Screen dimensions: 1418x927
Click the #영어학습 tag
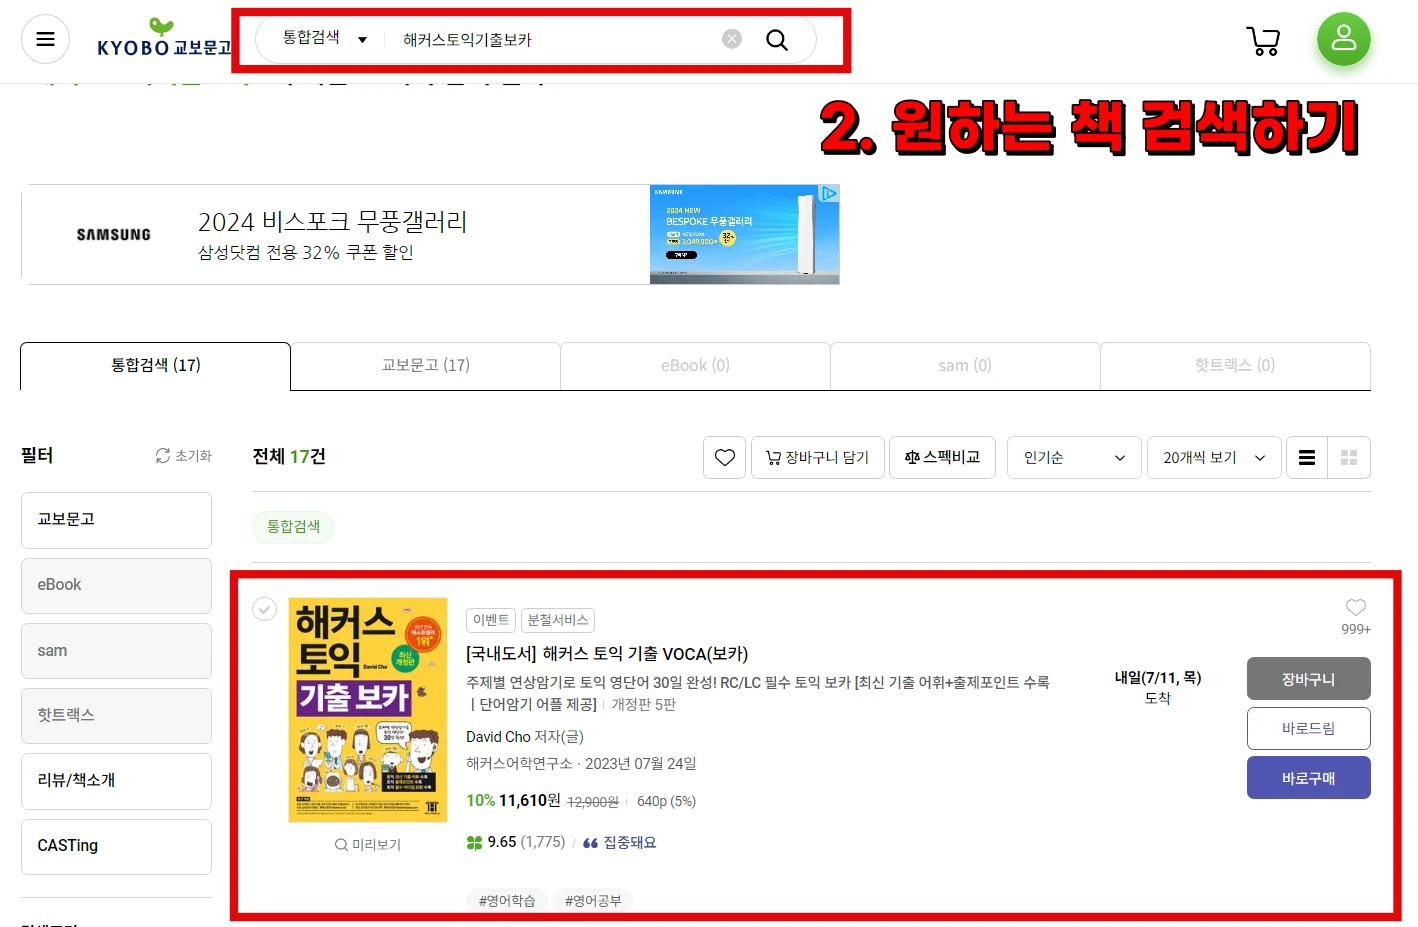pyautogui.click(x=507, y=900)
